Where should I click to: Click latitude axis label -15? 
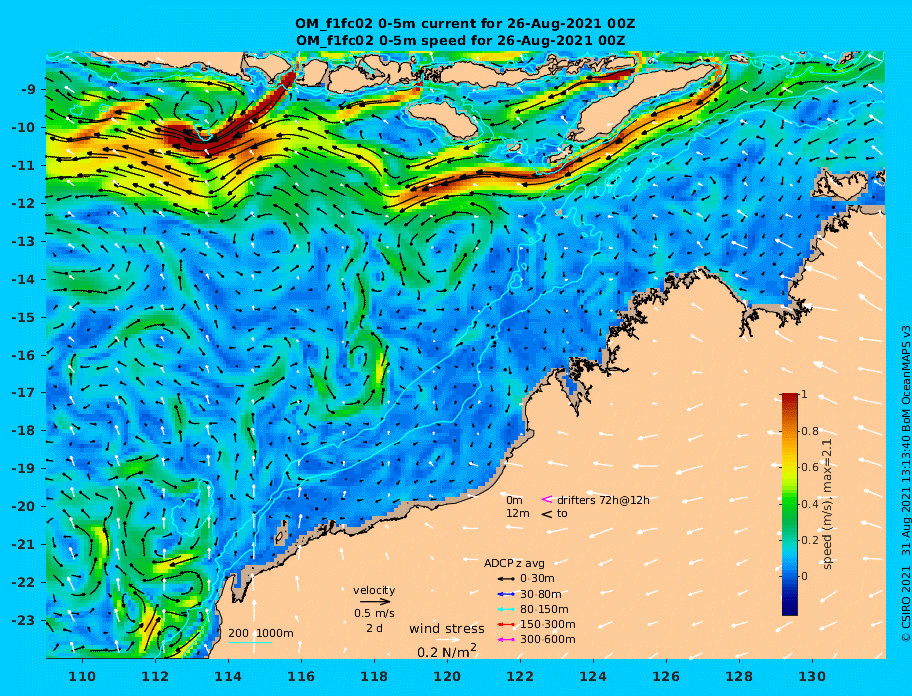(x=24, y=317)
